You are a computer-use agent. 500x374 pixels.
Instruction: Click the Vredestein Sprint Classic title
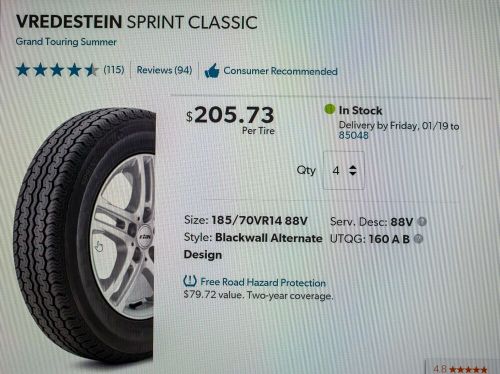[137, 22]
